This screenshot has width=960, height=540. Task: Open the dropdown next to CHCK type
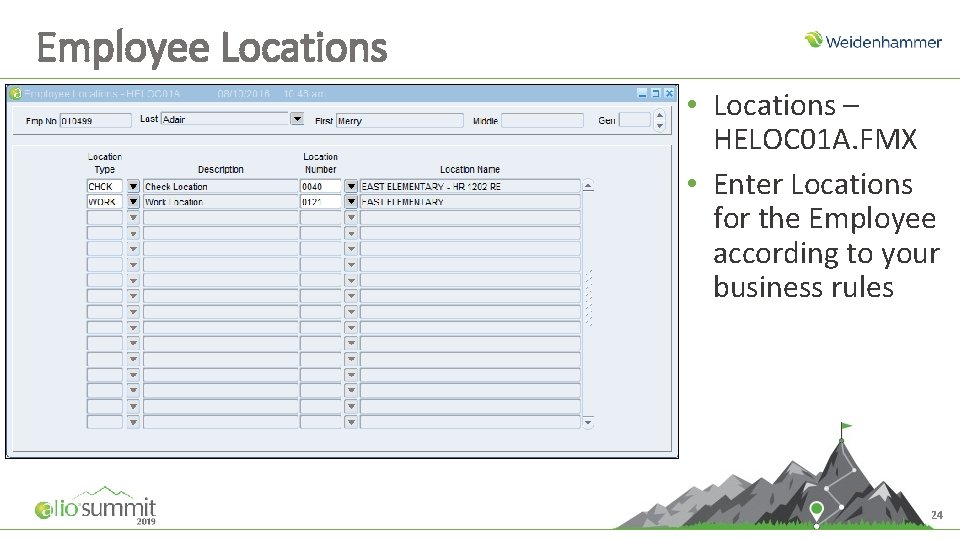coord(133,186)
